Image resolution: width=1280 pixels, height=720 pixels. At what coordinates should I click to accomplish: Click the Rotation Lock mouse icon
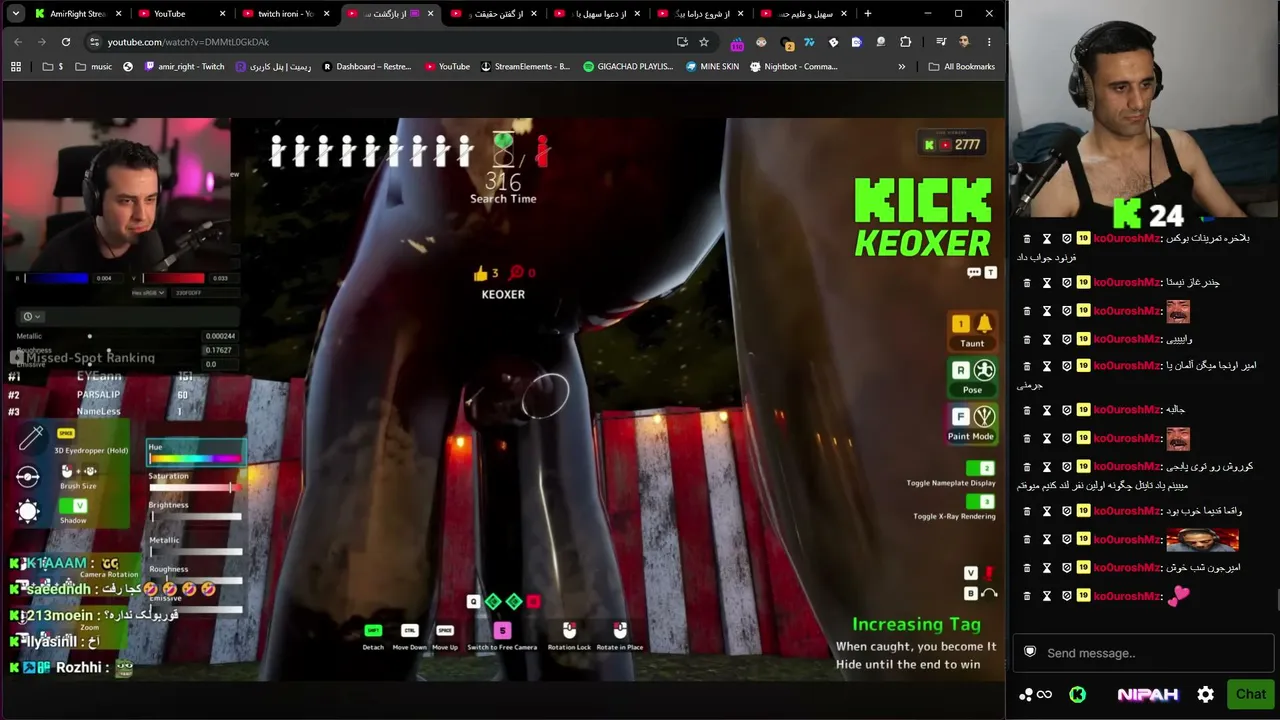tap(569, 630)
